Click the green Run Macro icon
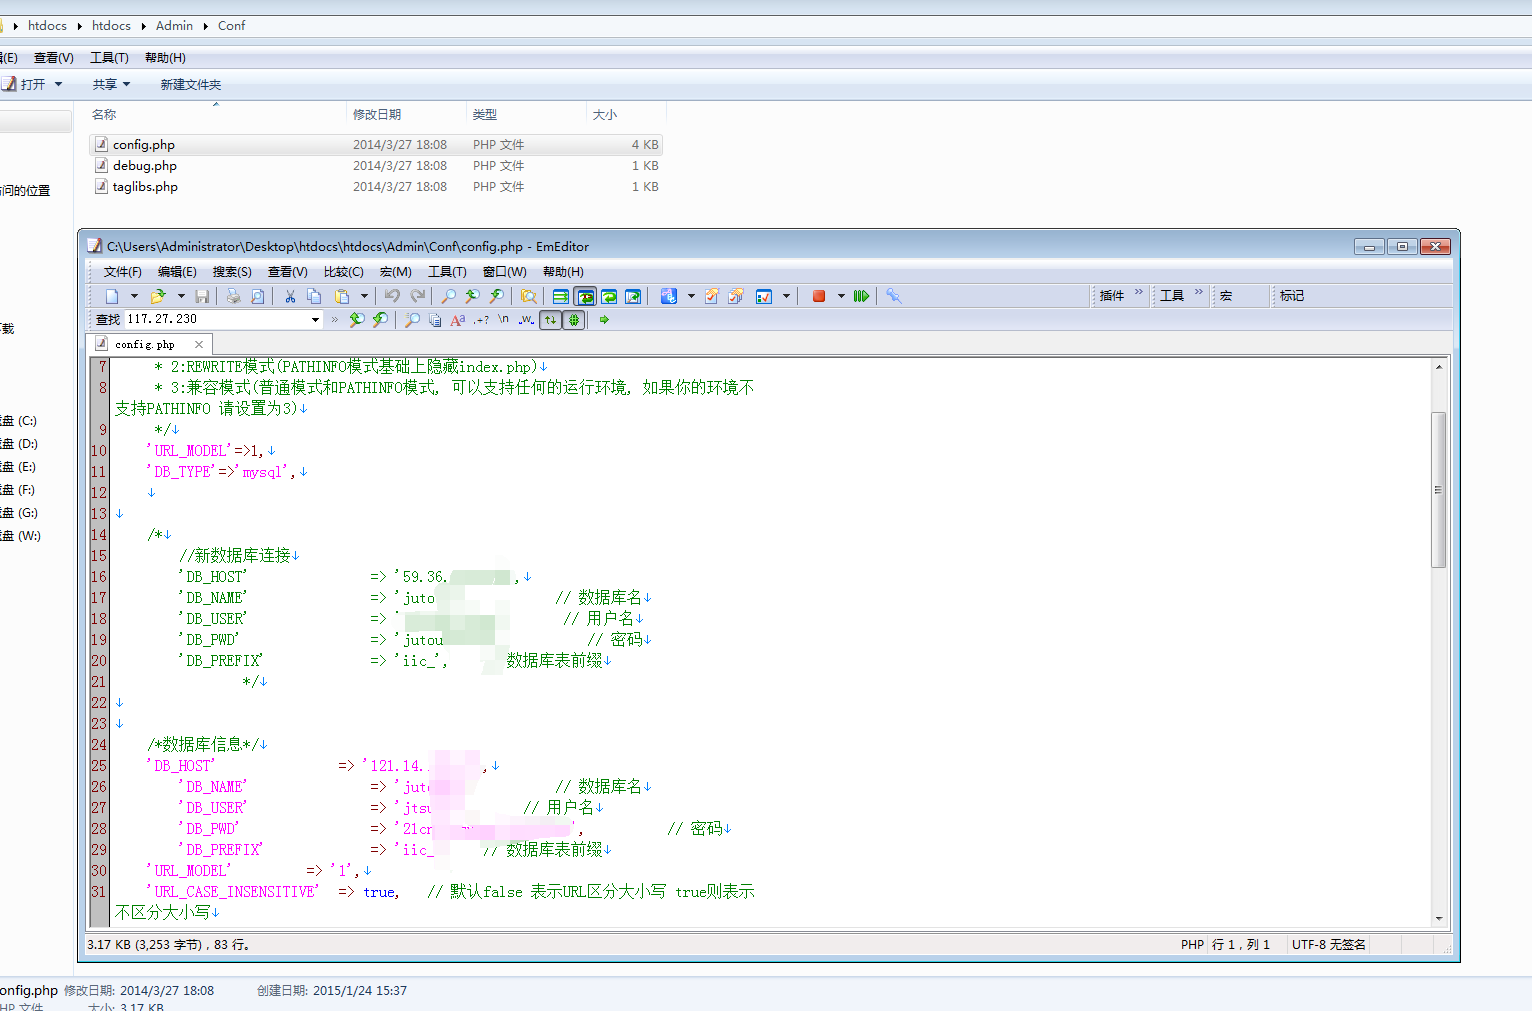Screen dimensions: 1532x1011 tap(860, 296)
